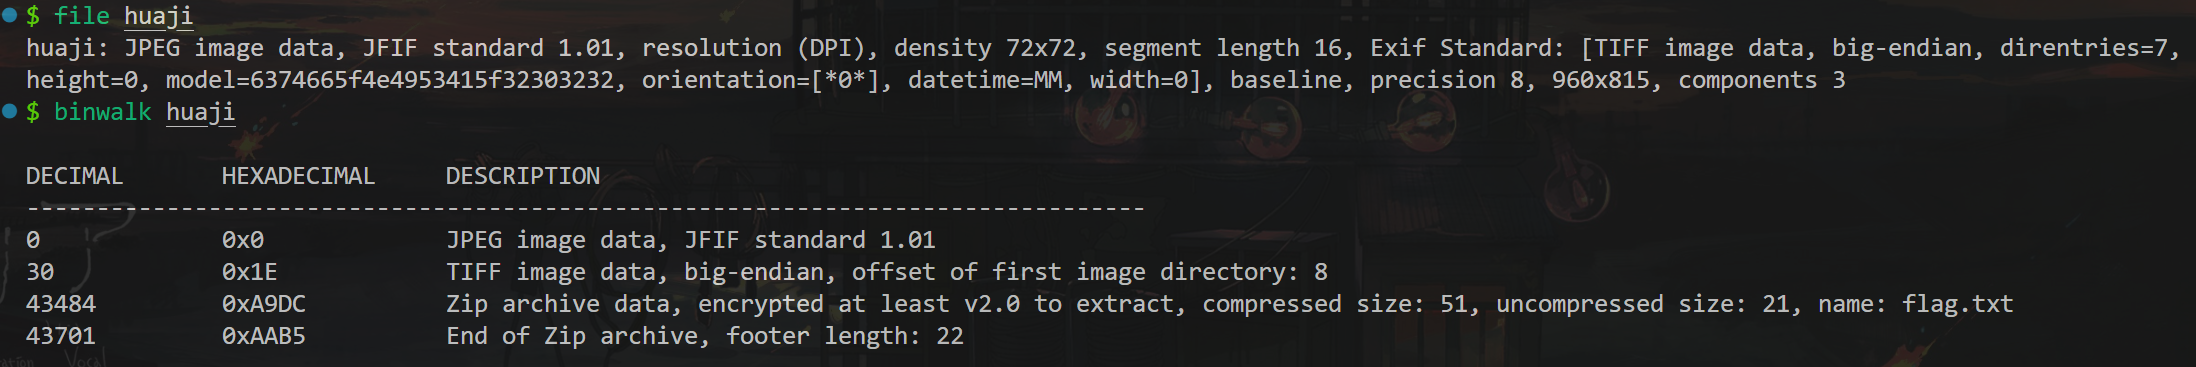Click the DECIMAL column header
Screen dimensions: 2196x367
(74, 176)
